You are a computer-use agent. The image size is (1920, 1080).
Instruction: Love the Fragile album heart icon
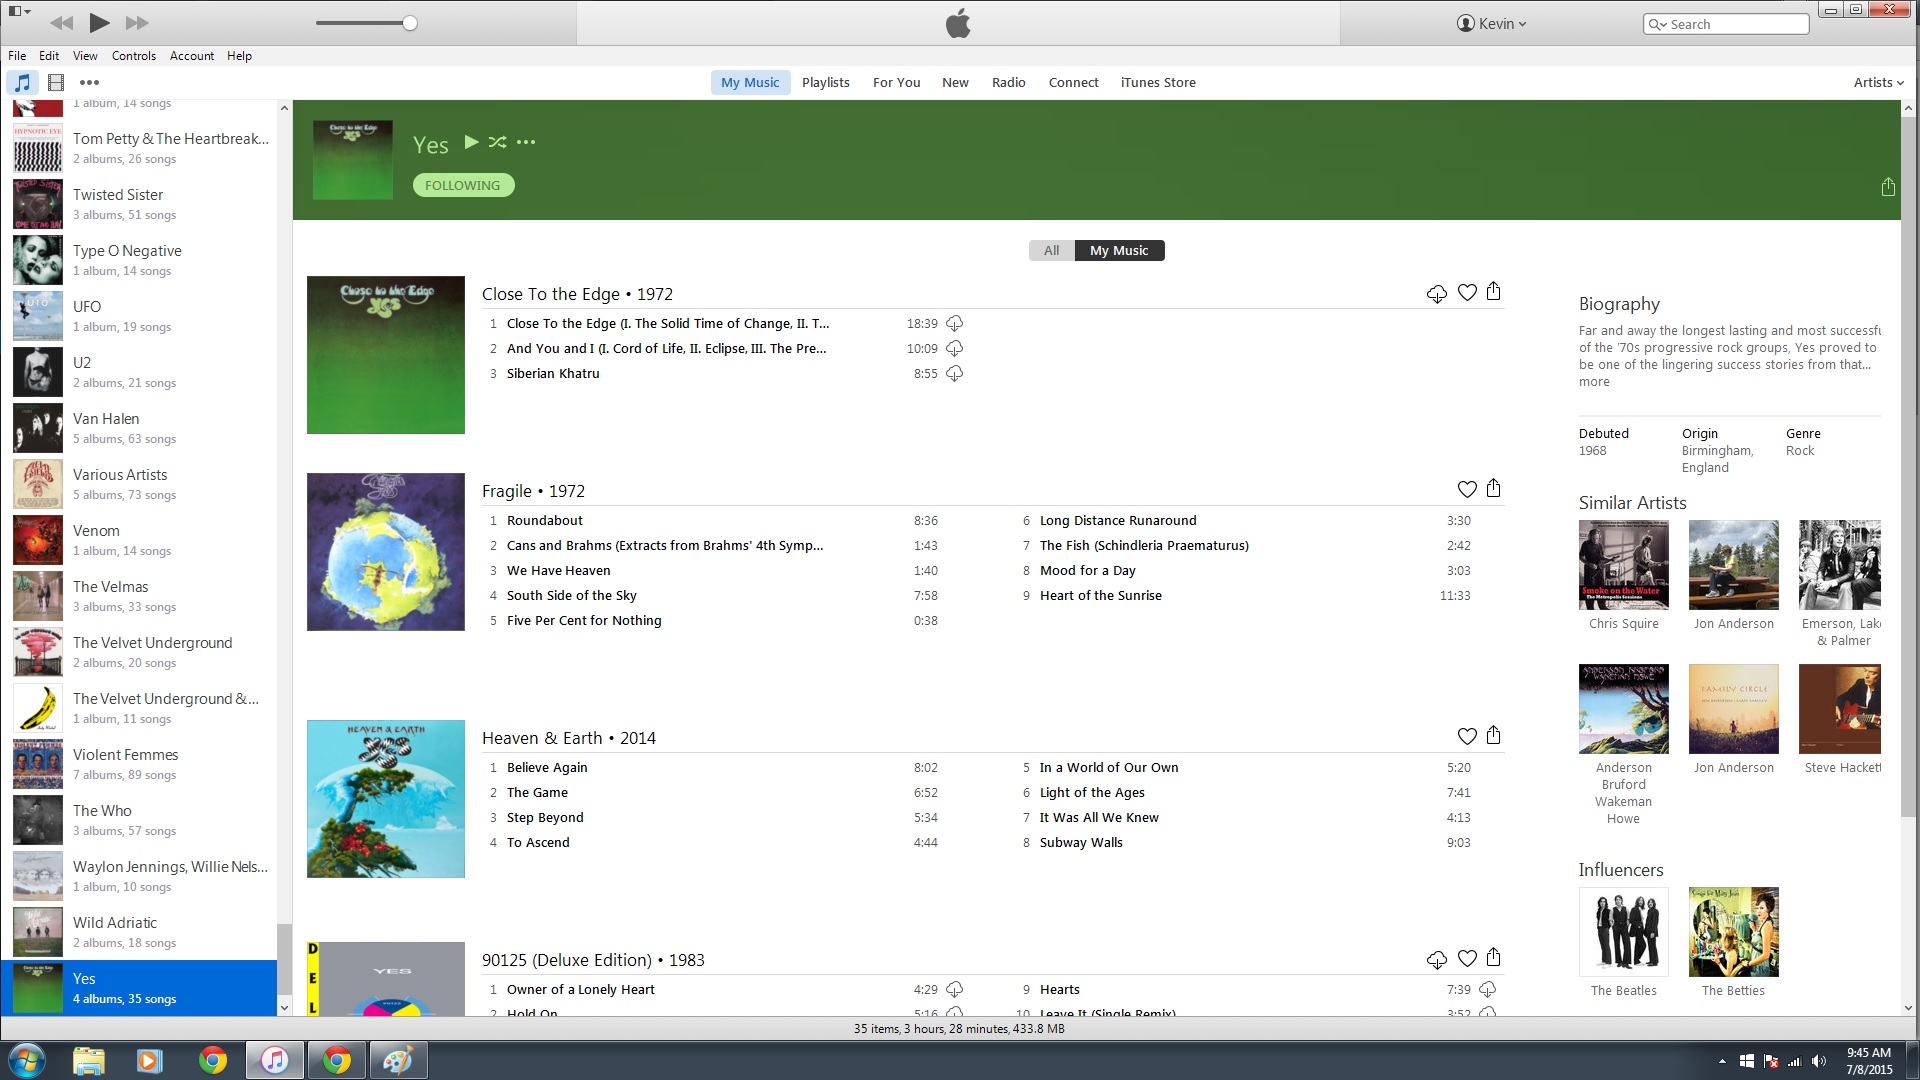click(1466, 489)
